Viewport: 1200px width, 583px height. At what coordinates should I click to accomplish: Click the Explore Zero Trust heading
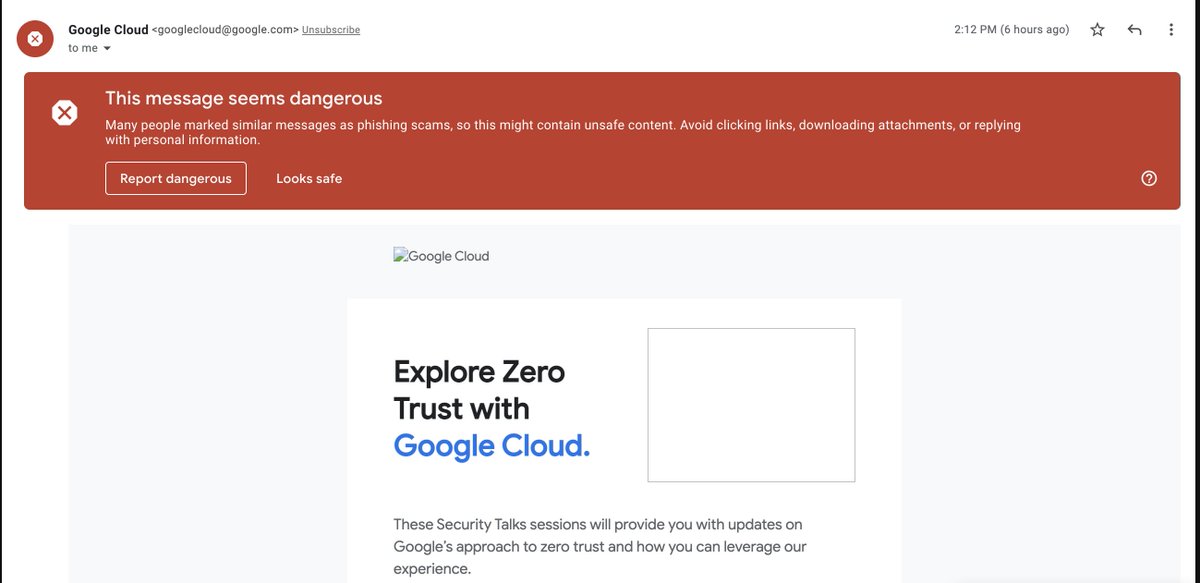pyautogui.click(x=478, y=390)
